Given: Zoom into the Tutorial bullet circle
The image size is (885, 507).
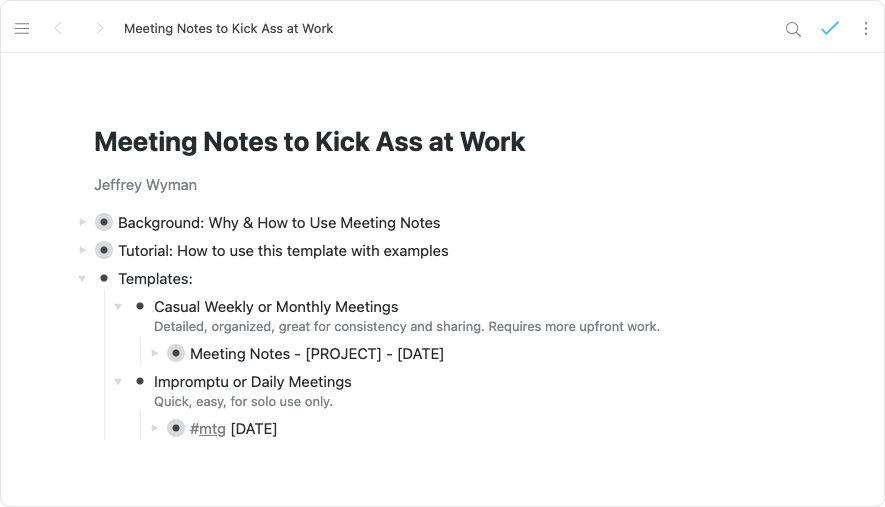Looking at the screenshot, I should pos(104,250).
